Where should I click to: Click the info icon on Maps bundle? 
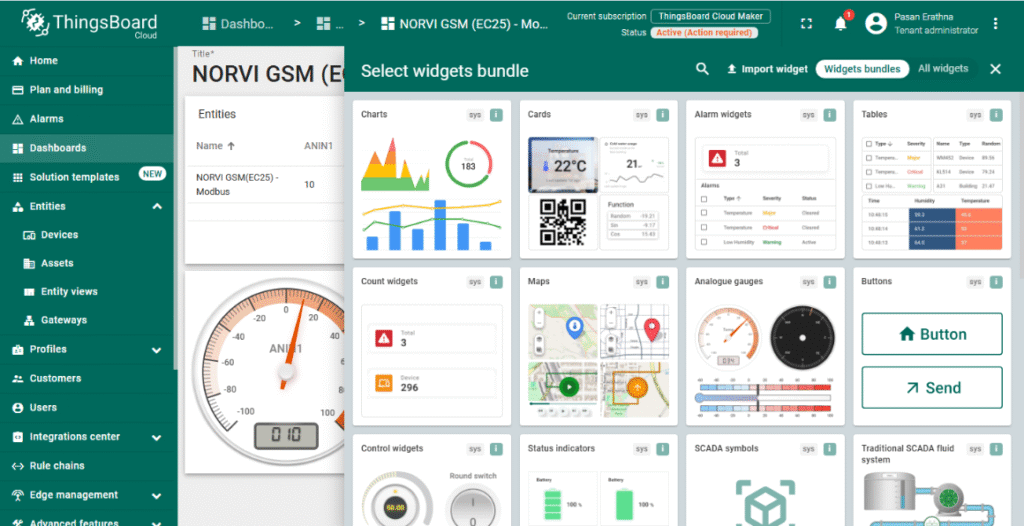click(x=663, y=282)
